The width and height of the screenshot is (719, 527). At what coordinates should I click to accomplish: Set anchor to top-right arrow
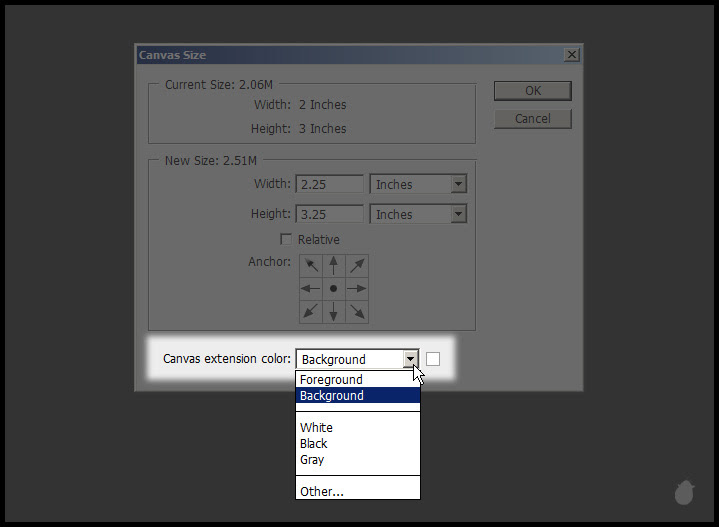point(357,266)
